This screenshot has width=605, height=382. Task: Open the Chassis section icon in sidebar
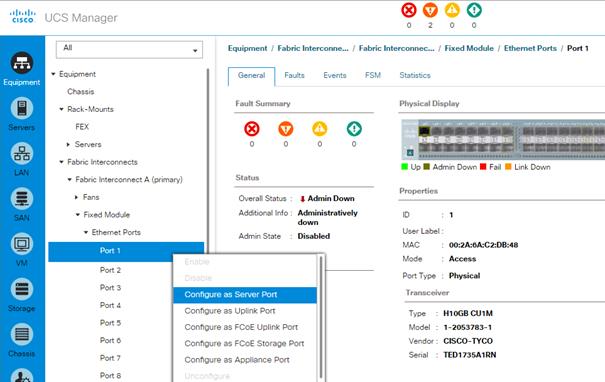coord(22,334)
